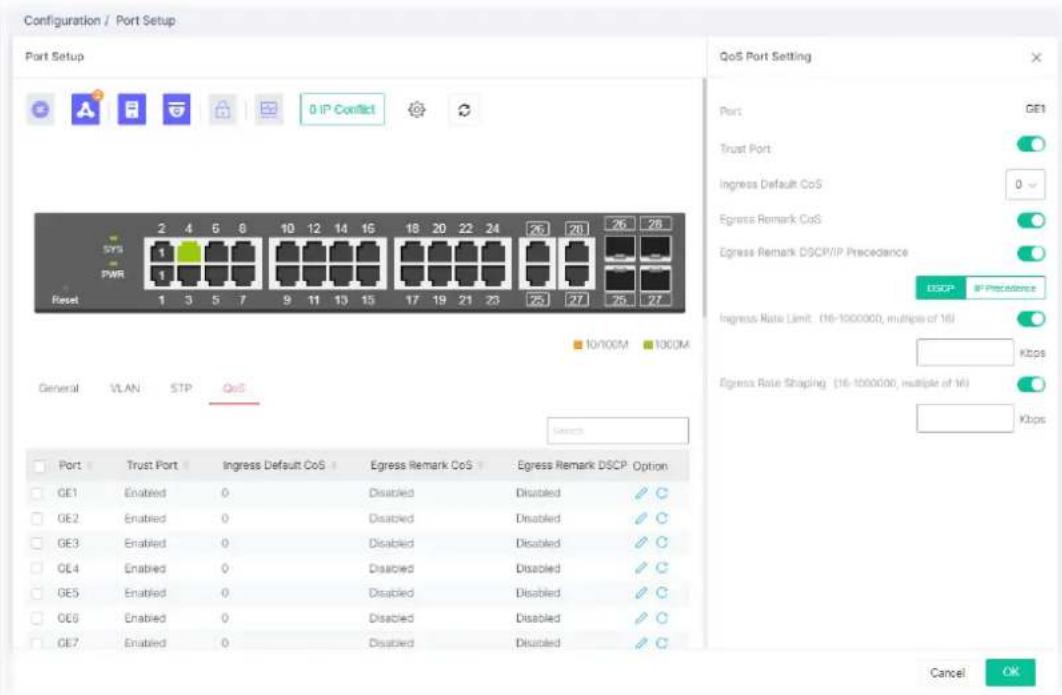Toggle the Egress Remark CoS switch
Screen dimensions: 1062x695
[x=1031, y=220]
